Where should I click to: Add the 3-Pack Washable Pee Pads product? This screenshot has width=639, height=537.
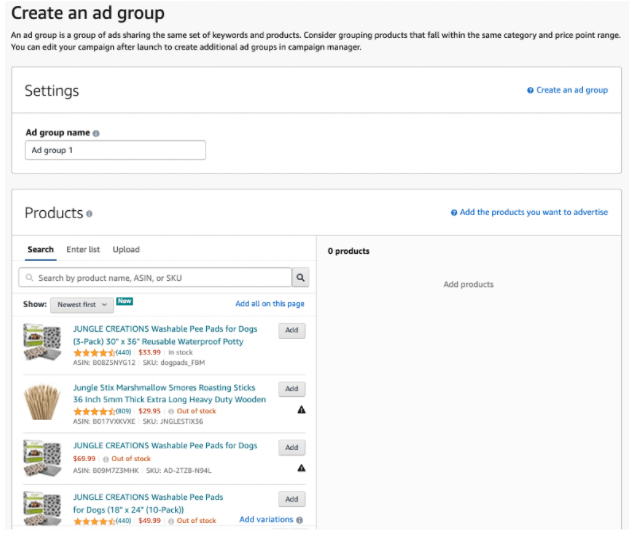pyautogui.click(x=291, y=331)
